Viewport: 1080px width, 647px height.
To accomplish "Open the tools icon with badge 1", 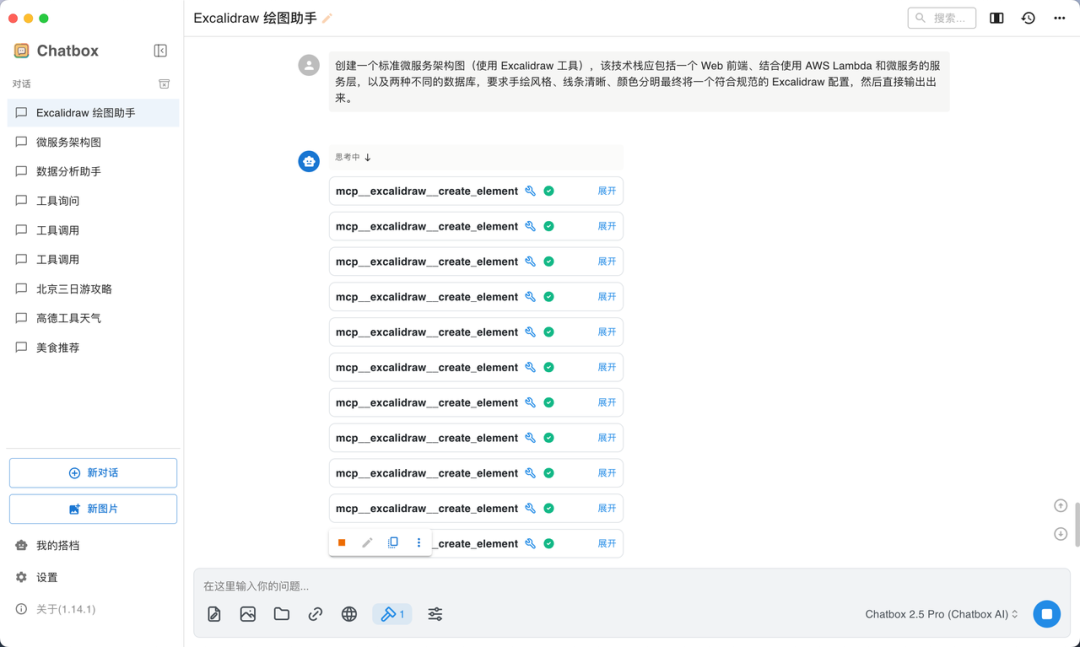I will [391, 614].
